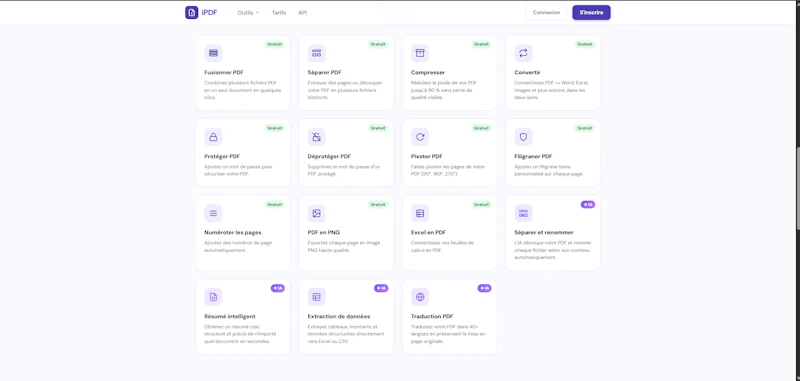Click the Filigraner PDF shield icon
800x381 pixels.
(523, 137)
